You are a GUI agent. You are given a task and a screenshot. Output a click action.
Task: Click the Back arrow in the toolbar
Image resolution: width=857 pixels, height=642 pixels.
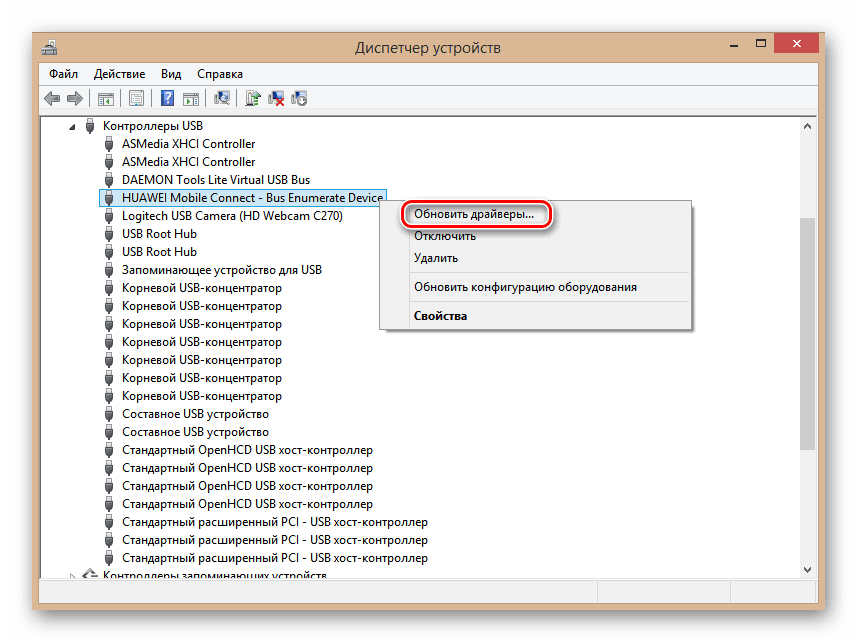(x=52, y=98)
